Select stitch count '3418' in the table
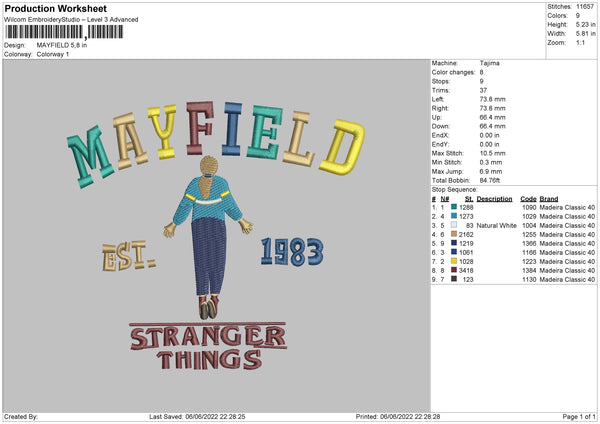Image resolution: width=600 pixels, height=424 pixels. 466,271
